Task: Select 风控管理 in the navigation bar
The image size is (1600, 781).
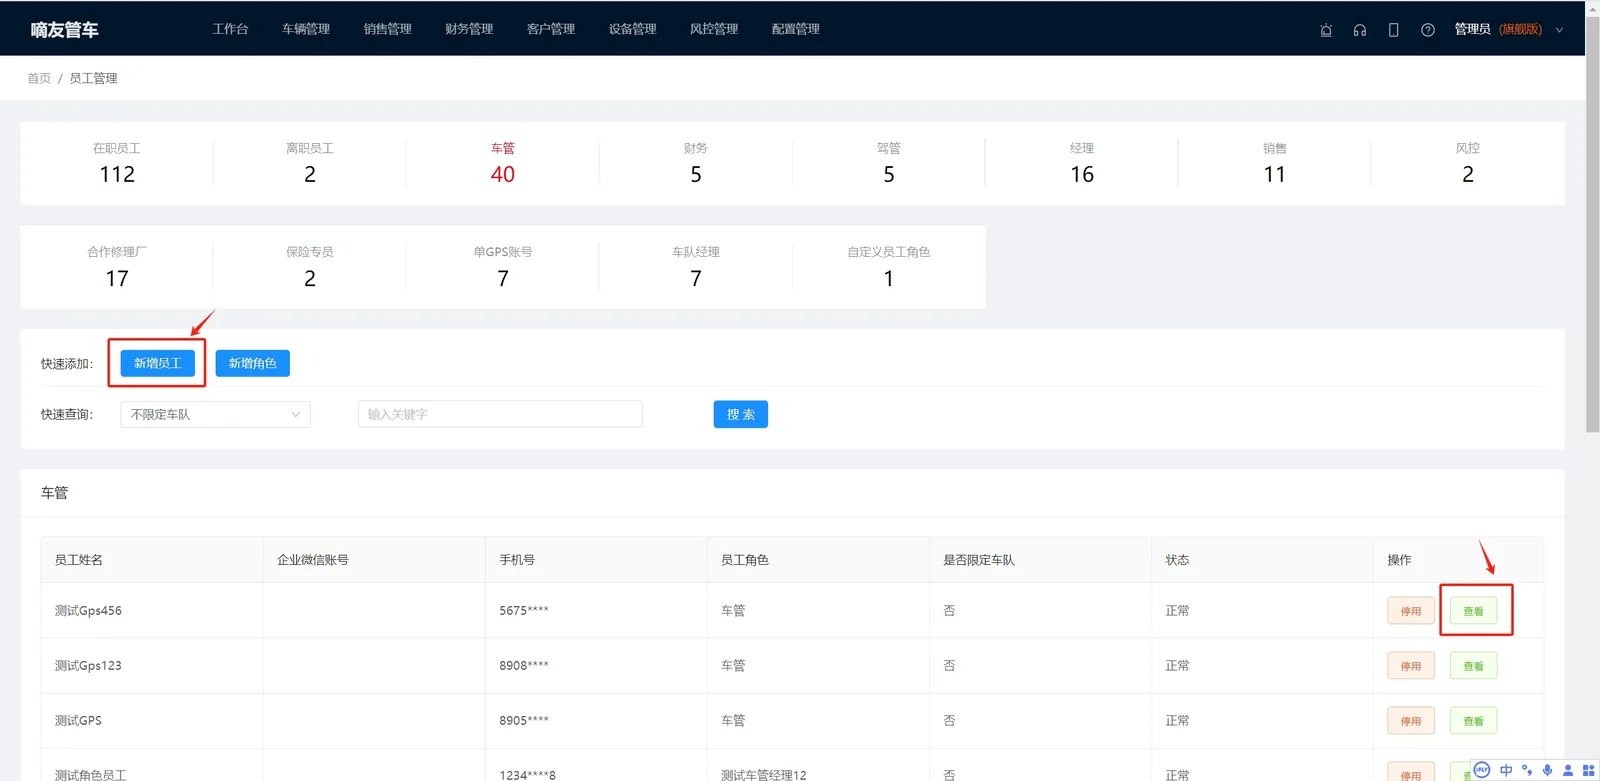Action: (x=714, y=29)
